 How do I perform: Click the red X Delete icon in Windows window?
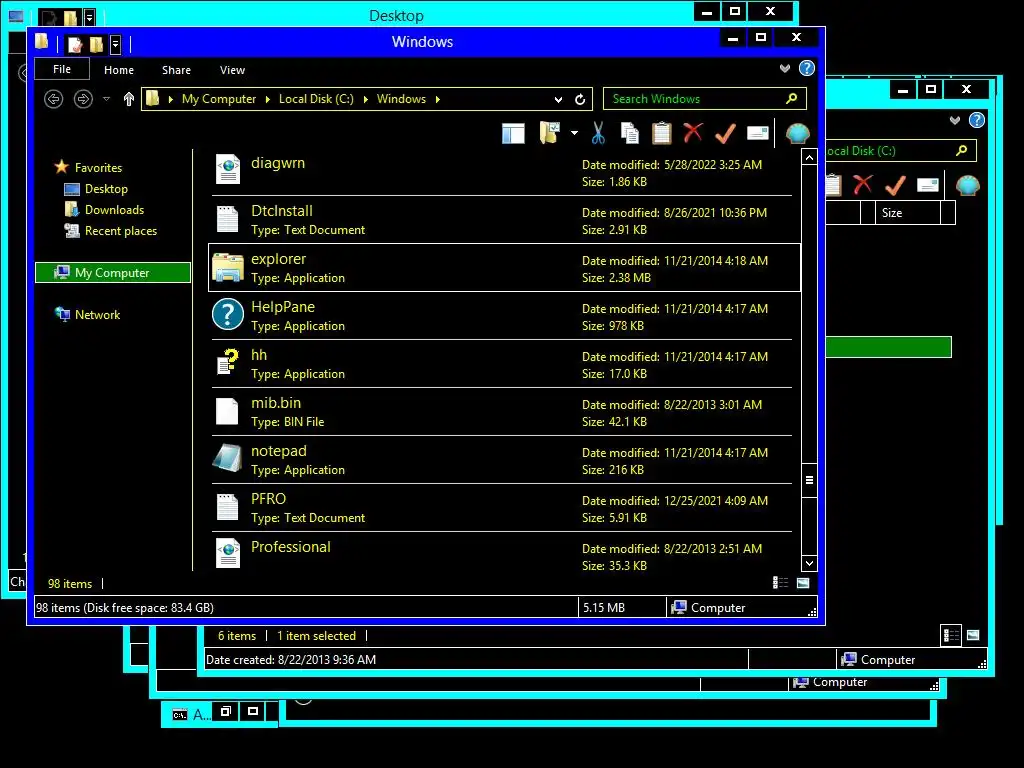(x=693, y=133)
